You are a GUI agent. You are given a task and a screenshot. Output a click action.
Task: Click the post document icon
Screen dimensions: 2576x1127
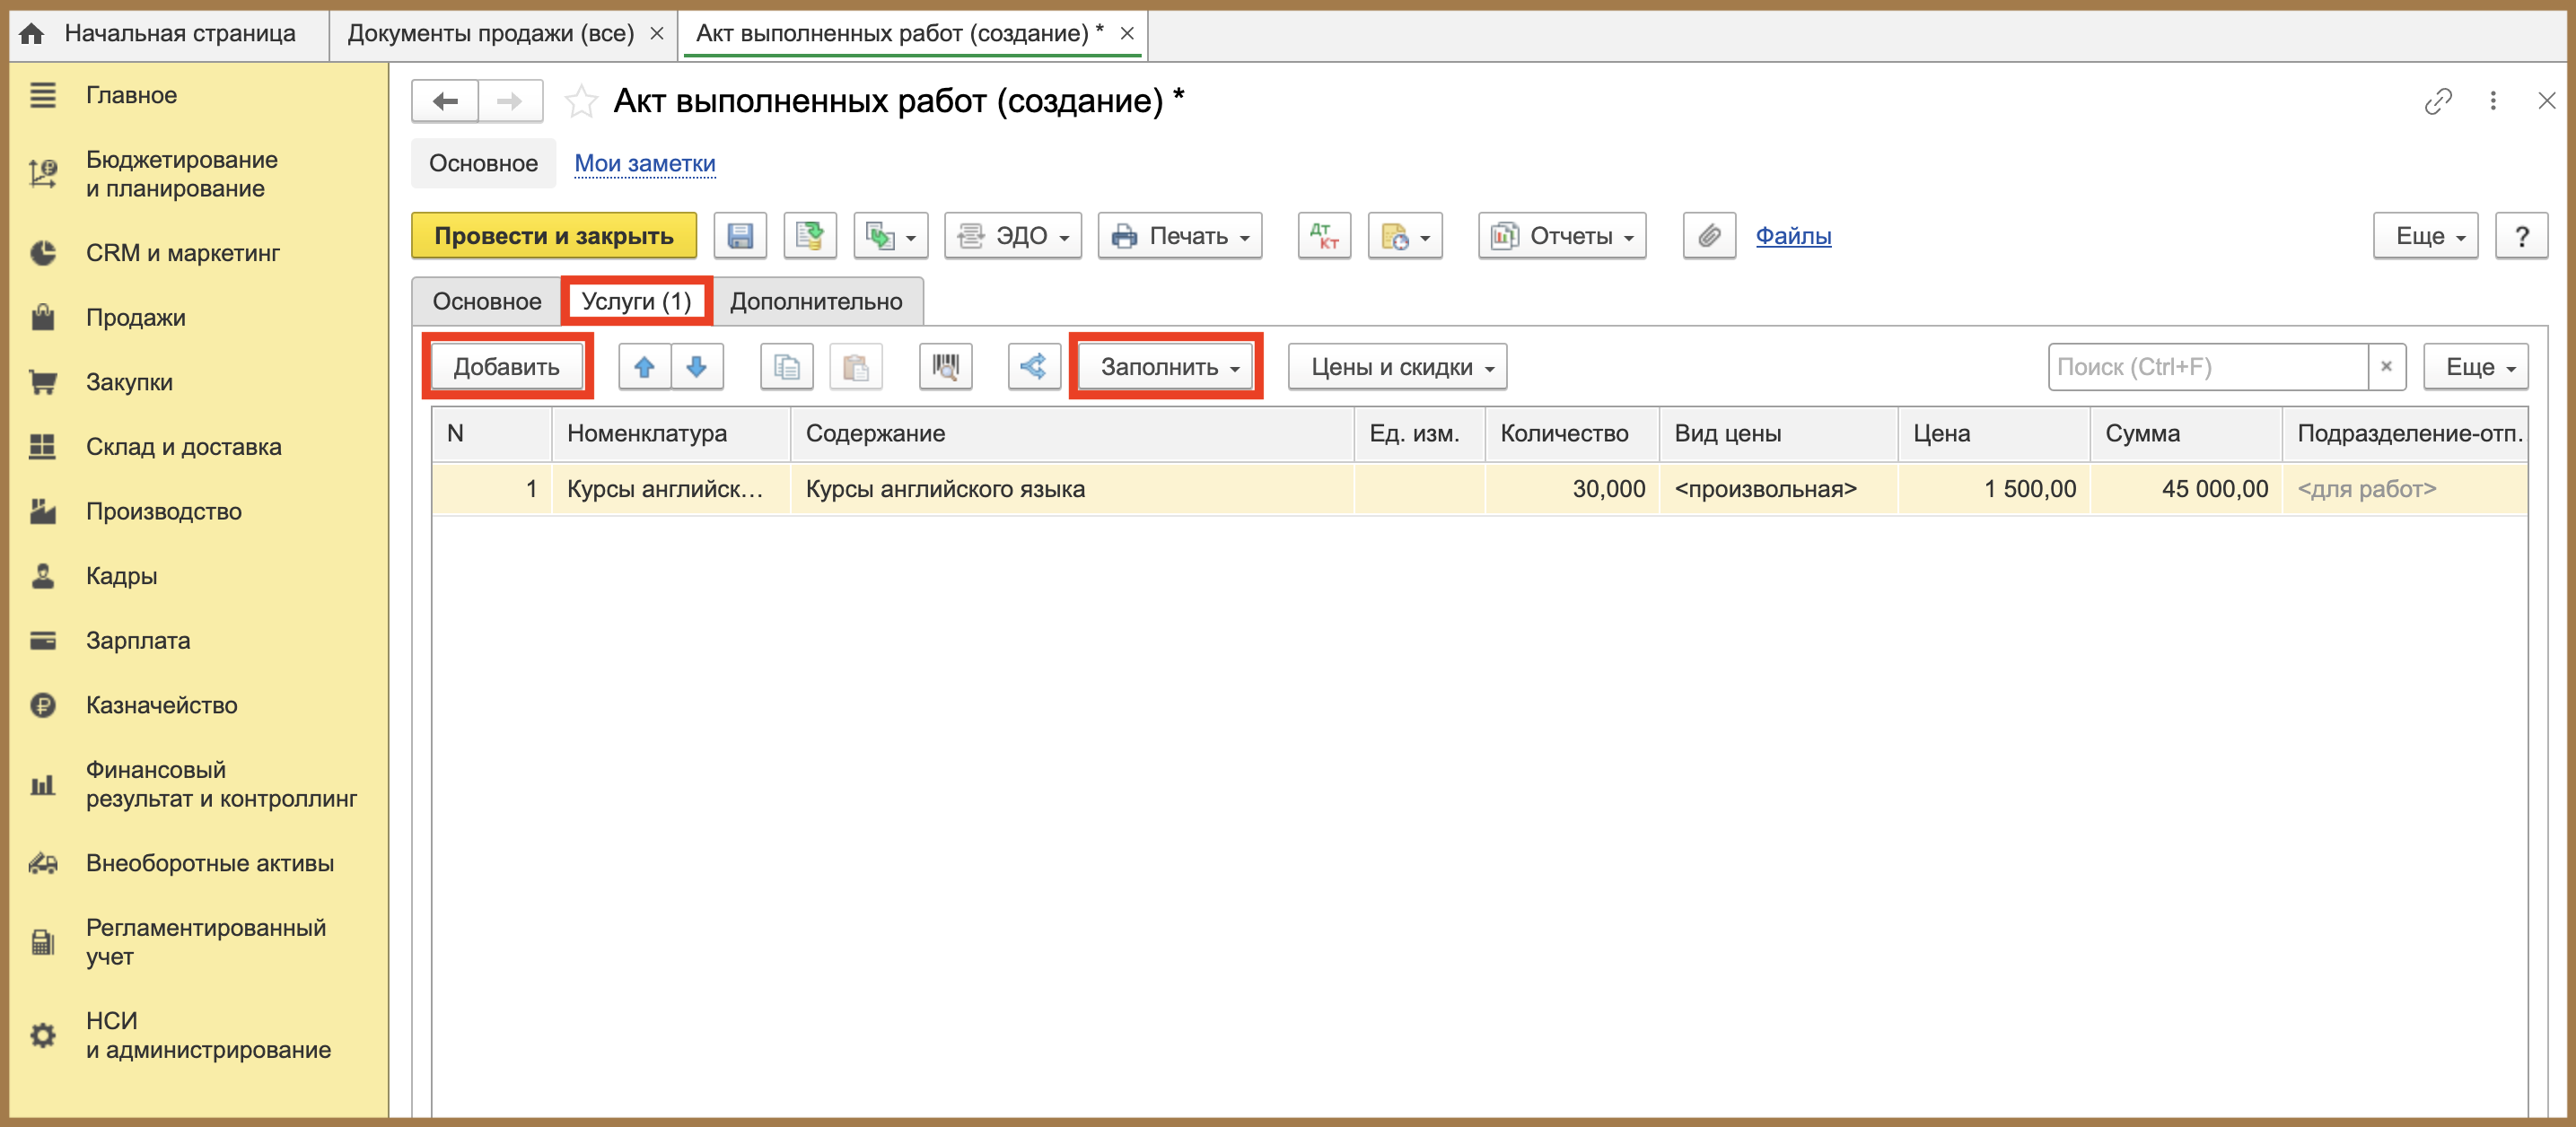(810, 236)
